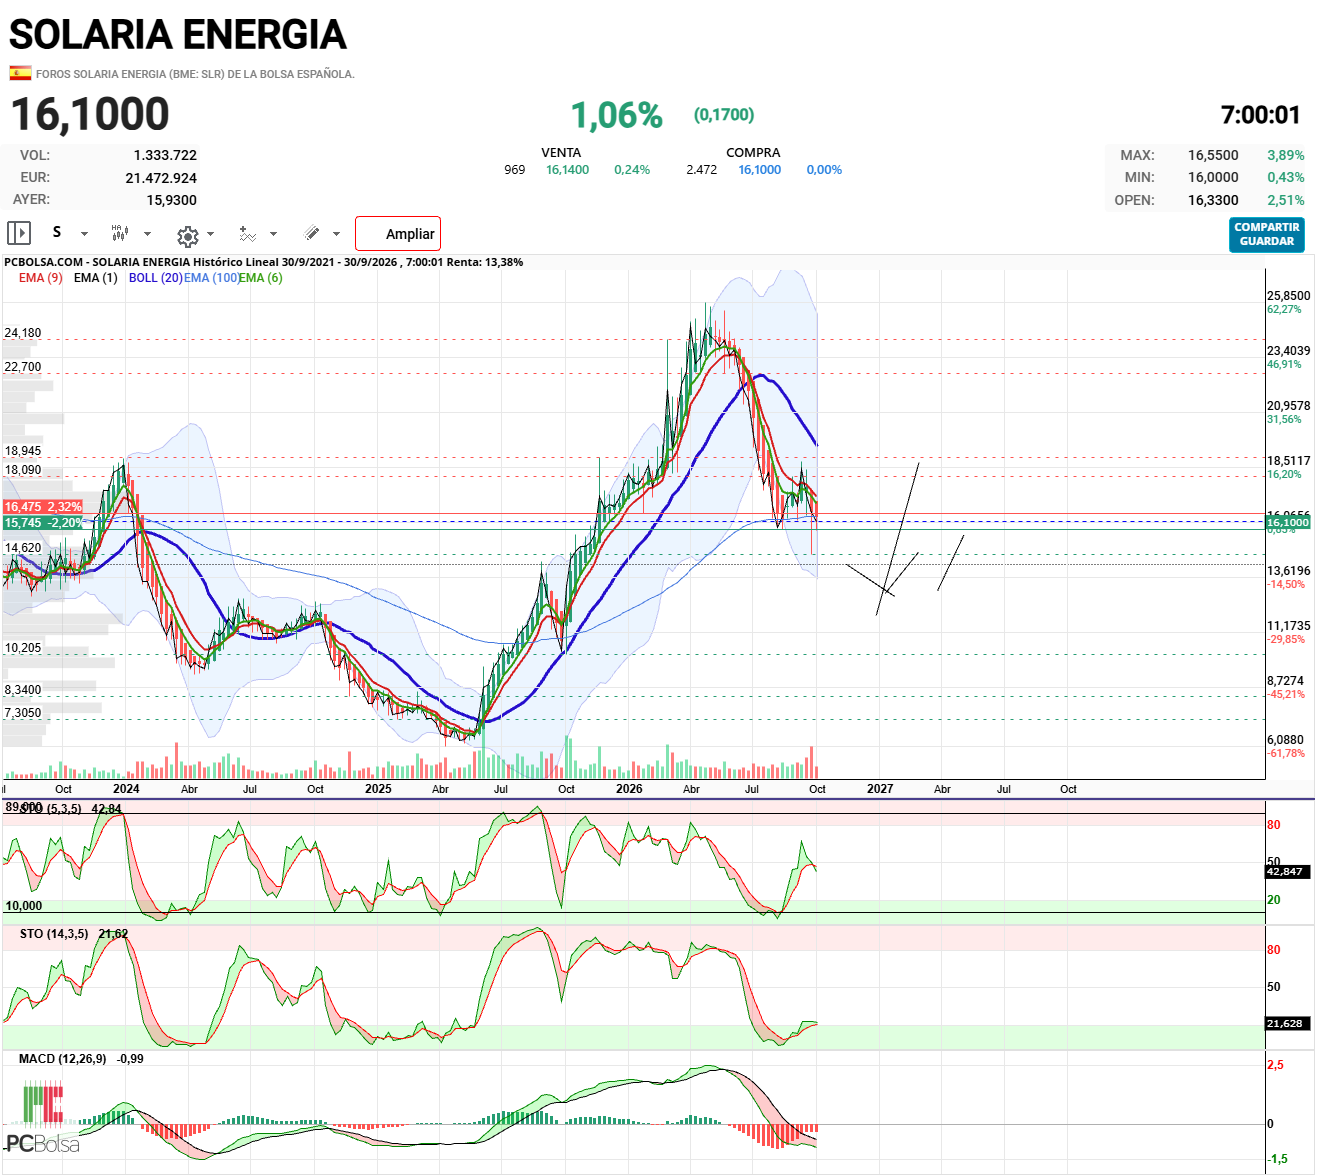Select the pencil drawing tool icon
The image size is (1317, 1175).
click(312, 233)
